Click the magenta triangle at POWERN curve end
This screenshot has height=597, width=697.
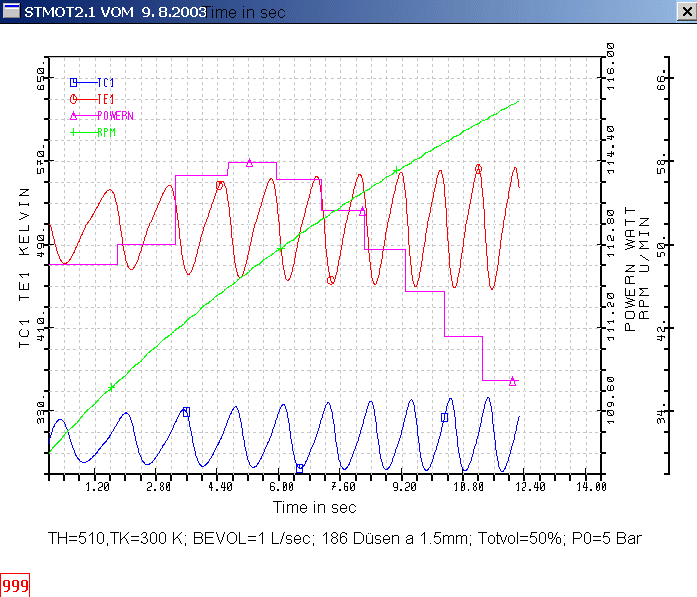[x=512, y=380]
